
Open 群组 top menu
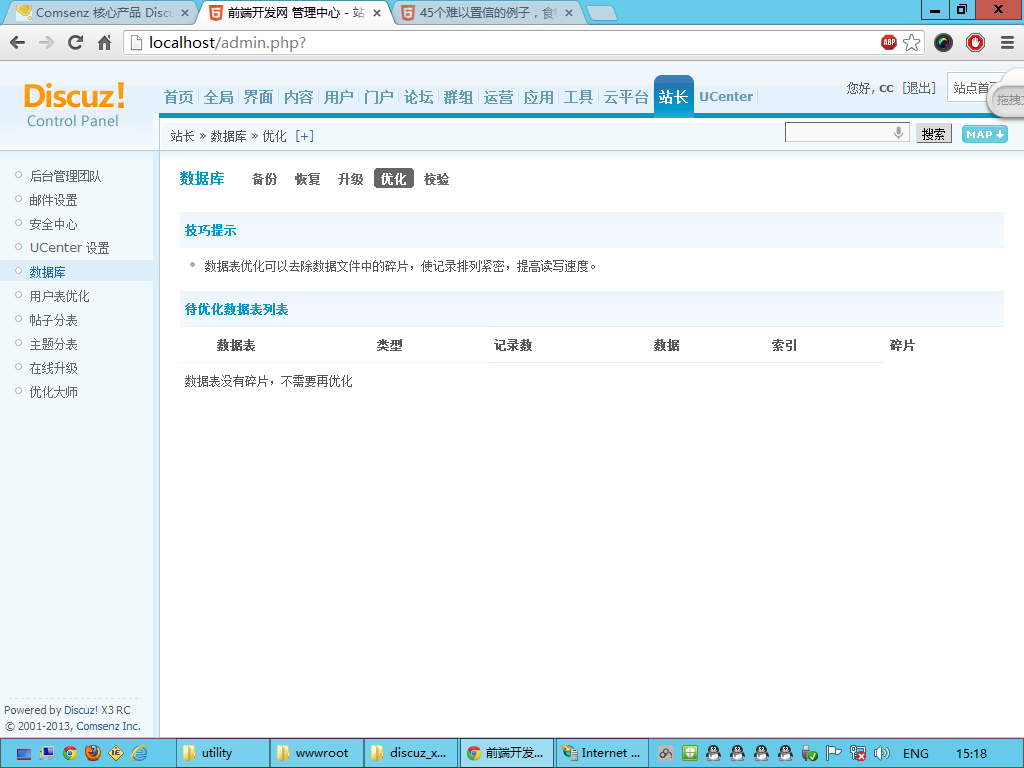(458, 97)
